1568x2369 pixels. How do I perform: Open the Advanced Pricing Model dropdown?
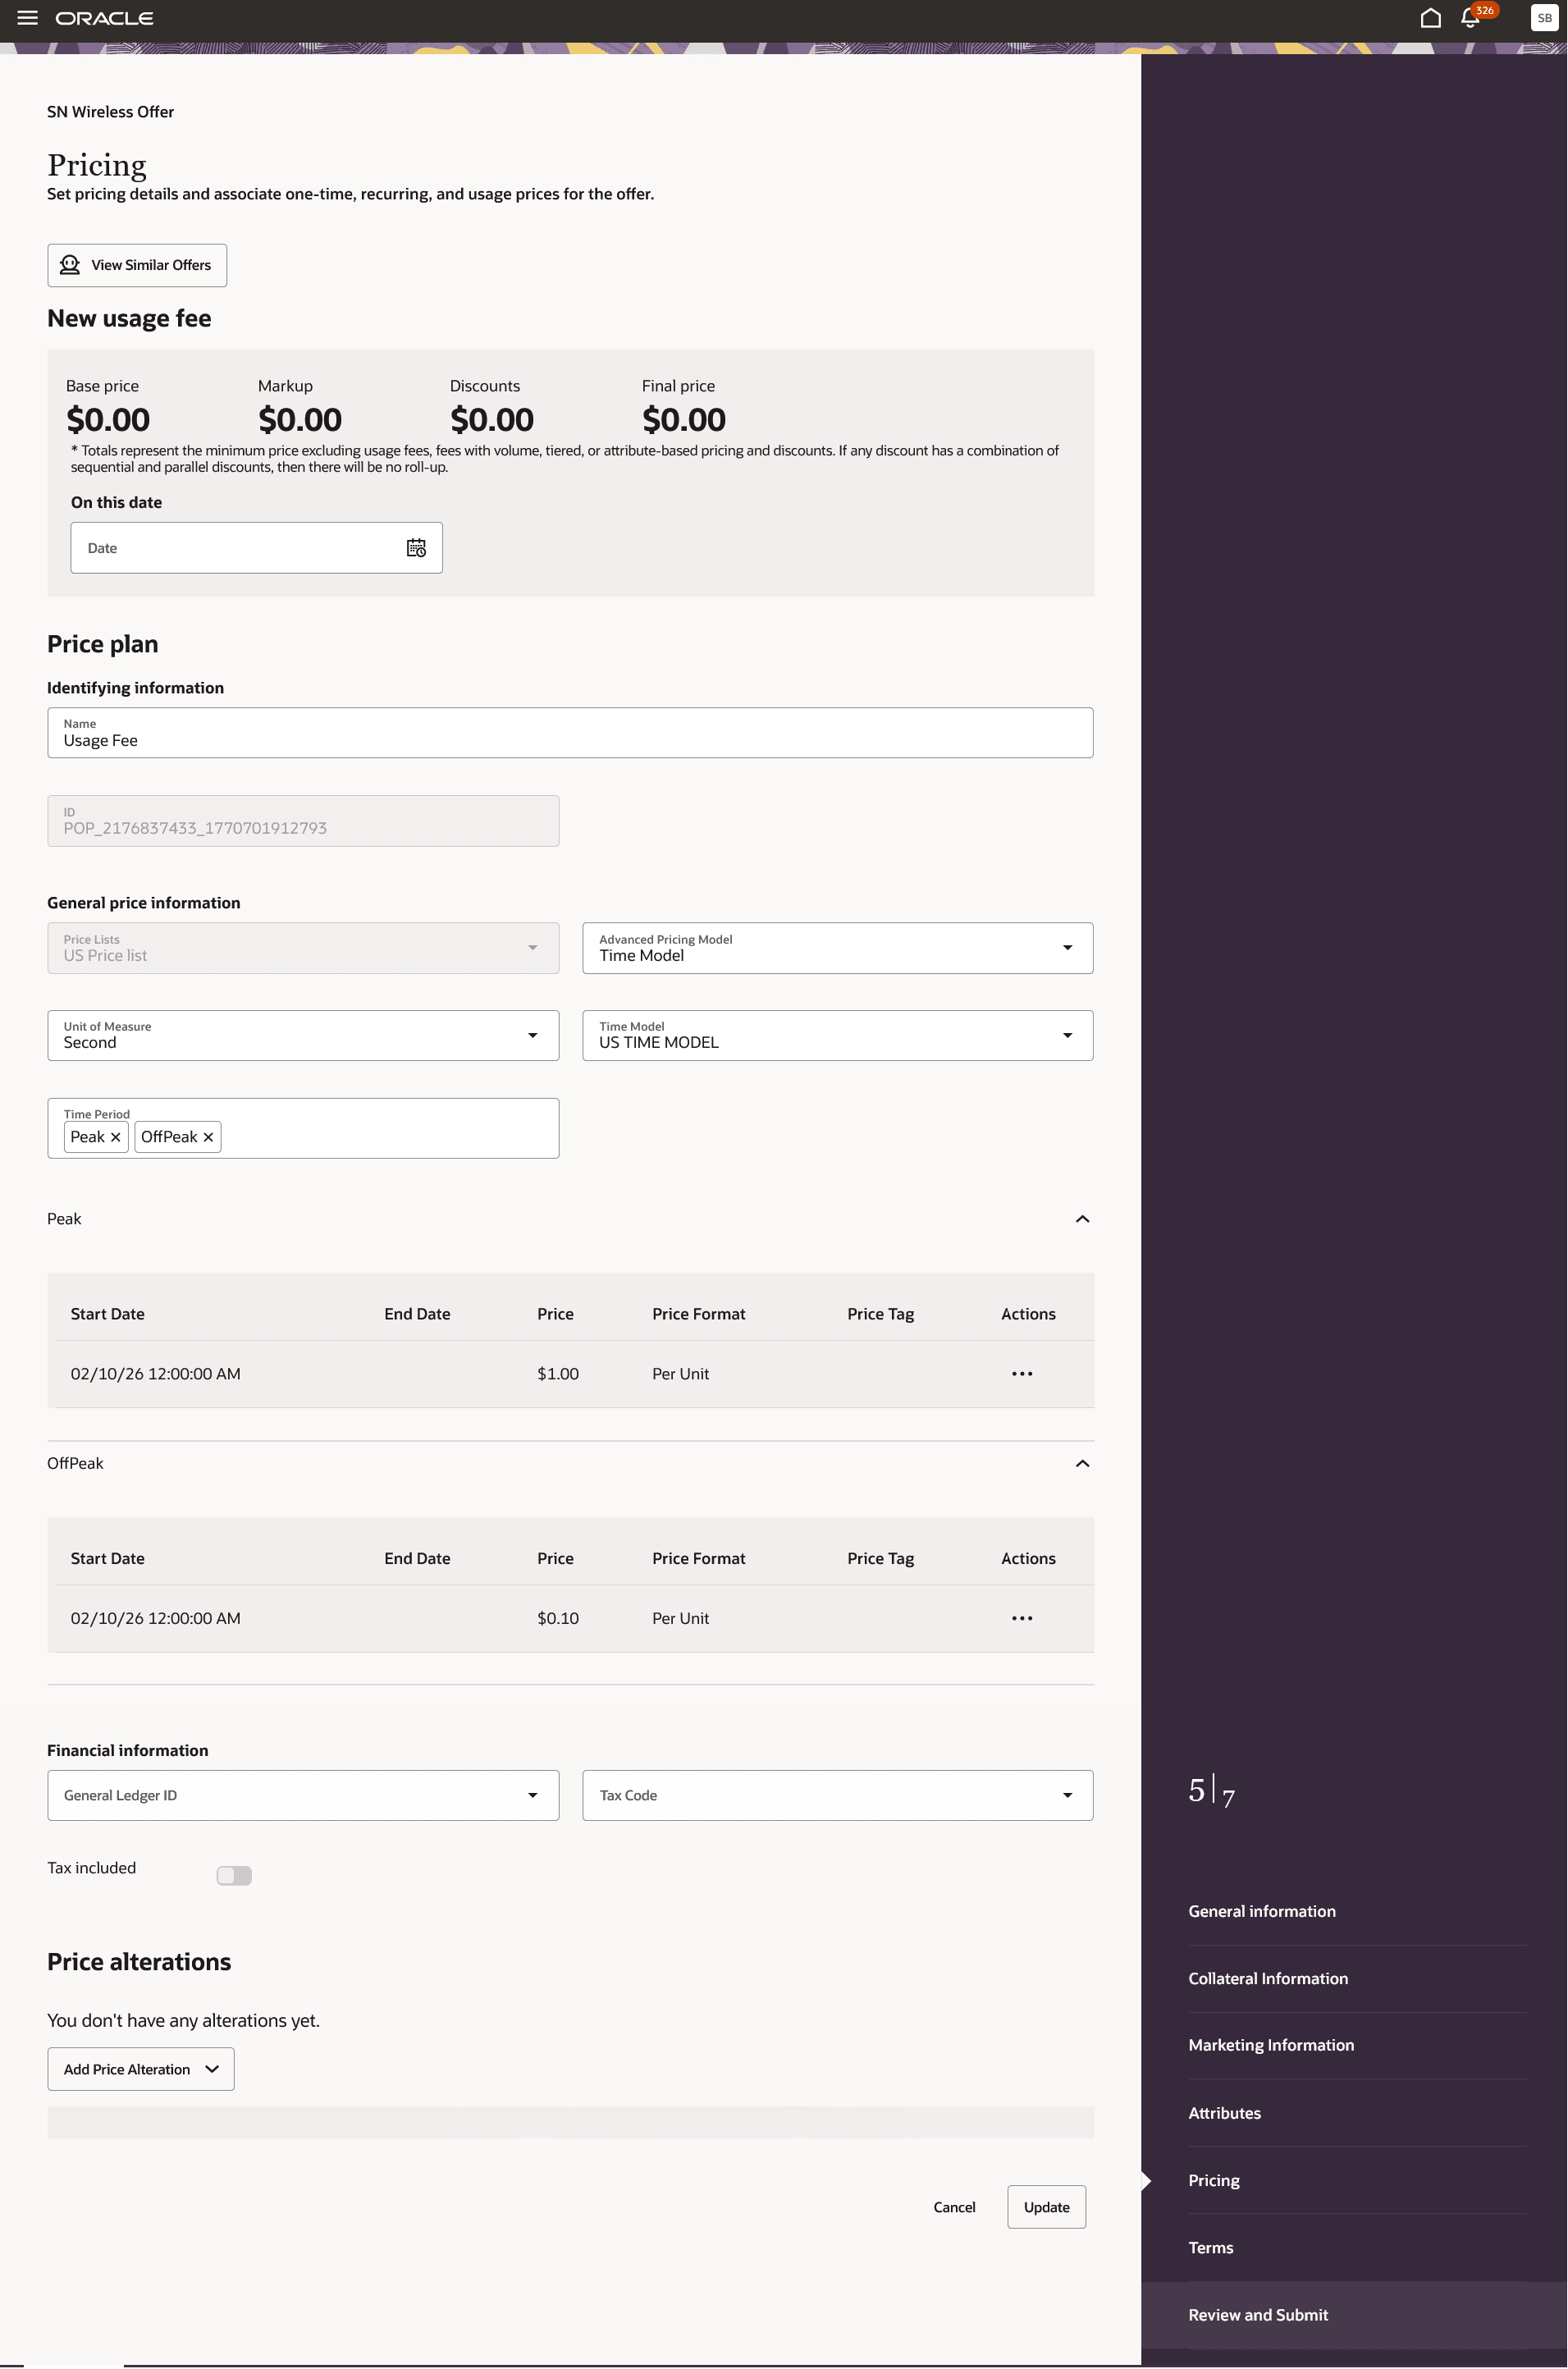pos(1067,947)
